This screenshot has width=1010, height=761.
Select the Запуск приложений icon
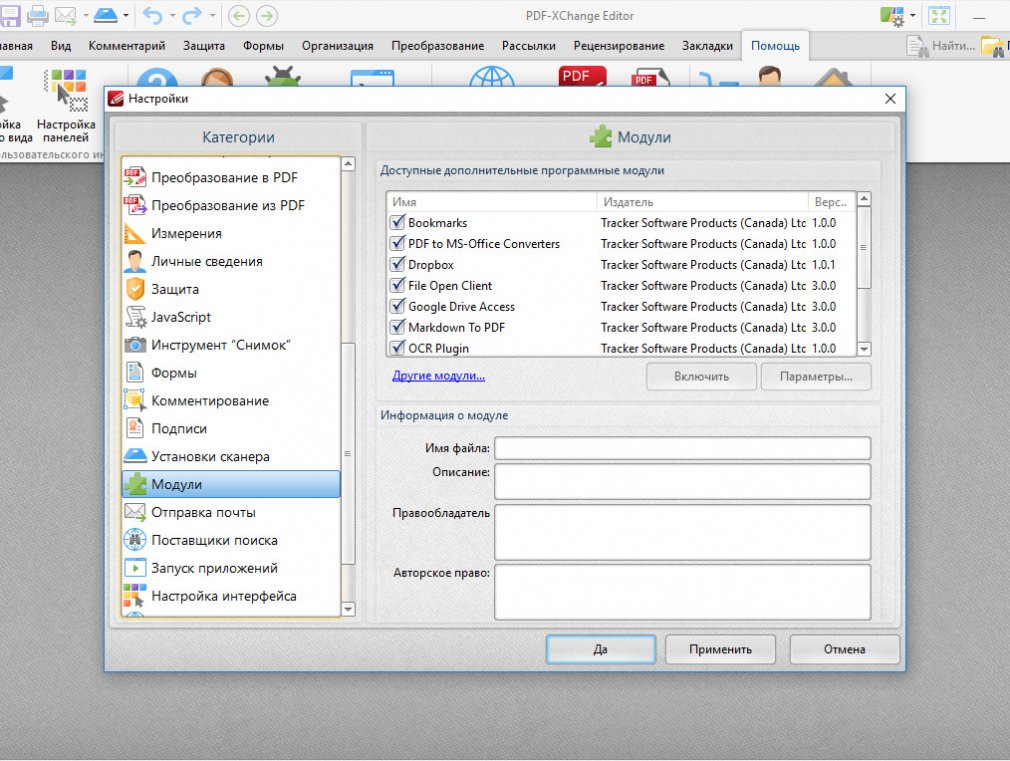pos(135,568)
